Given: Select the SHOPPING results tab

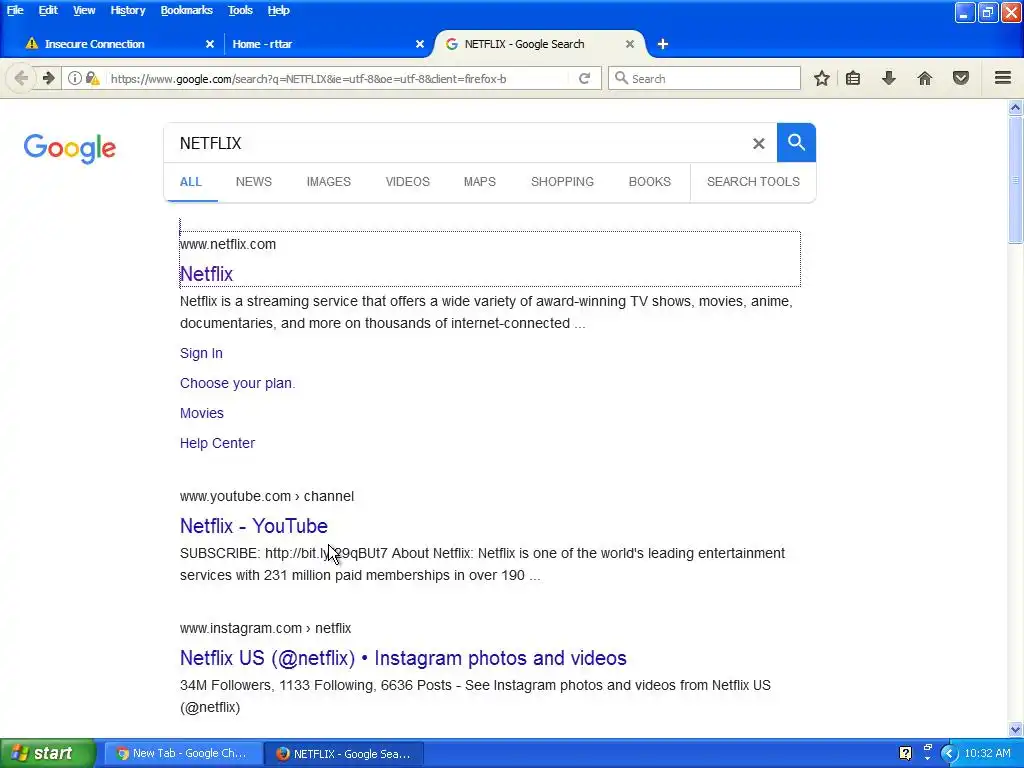Looking at the screenshot, I should 562,182.
